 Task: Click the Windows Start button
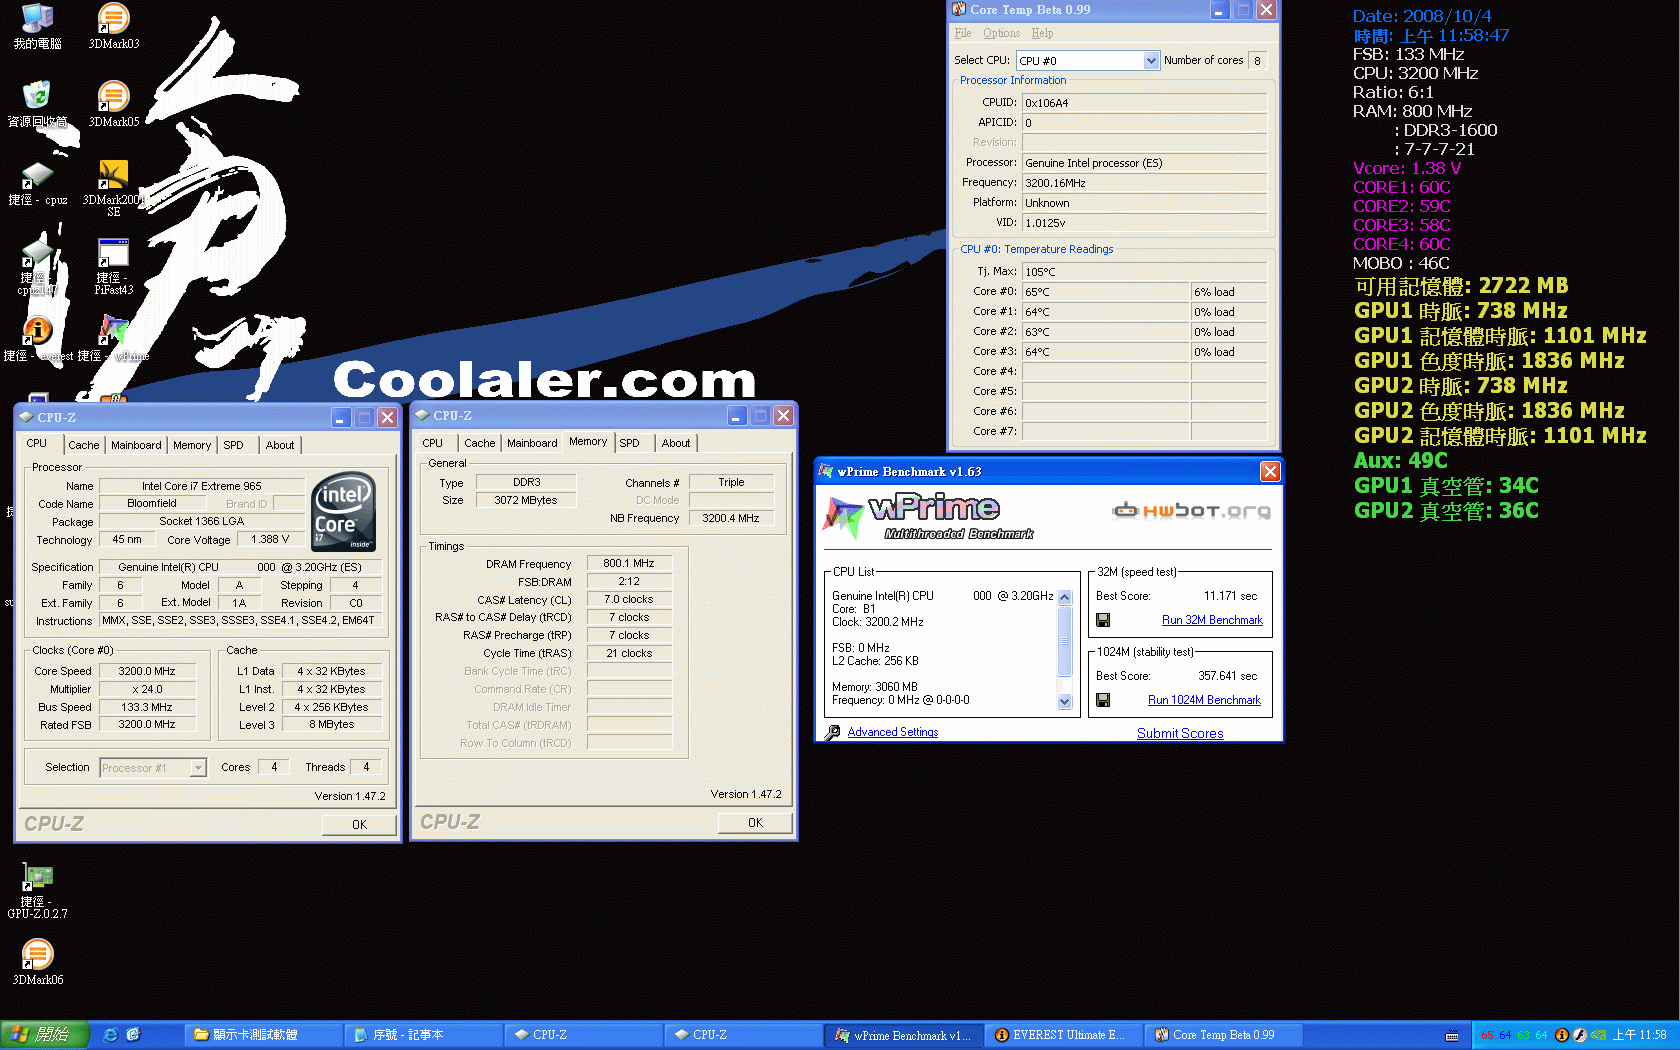coord(45,1035)
